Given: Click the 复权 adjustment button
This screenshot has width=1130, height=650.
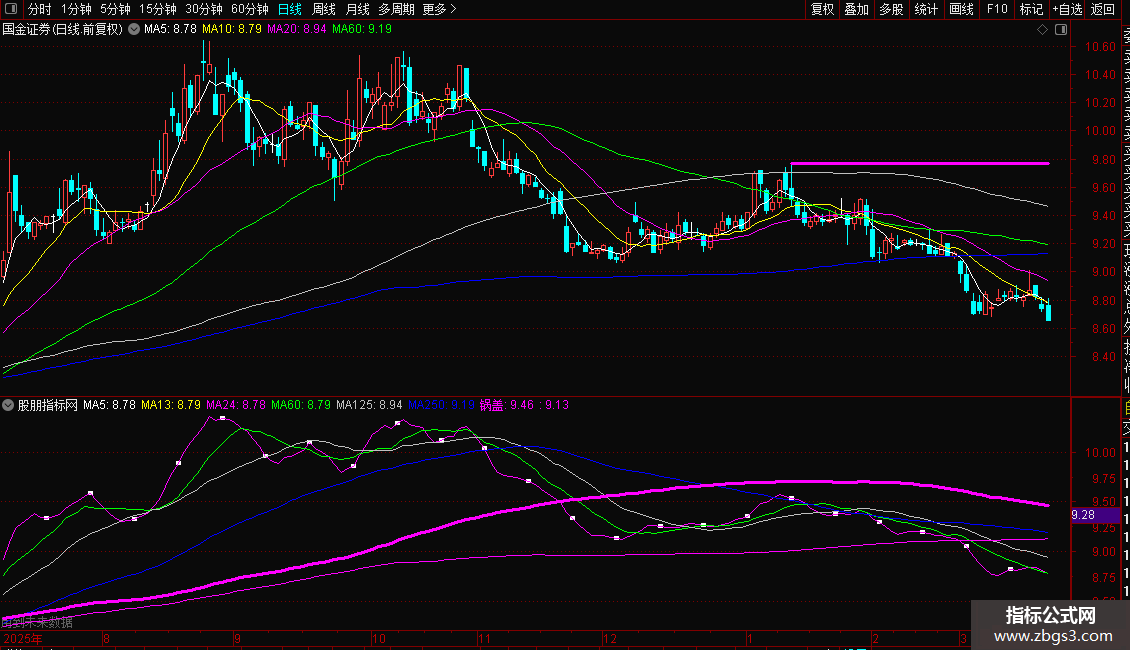Looking at the screenshot, I should coord(822,9).
